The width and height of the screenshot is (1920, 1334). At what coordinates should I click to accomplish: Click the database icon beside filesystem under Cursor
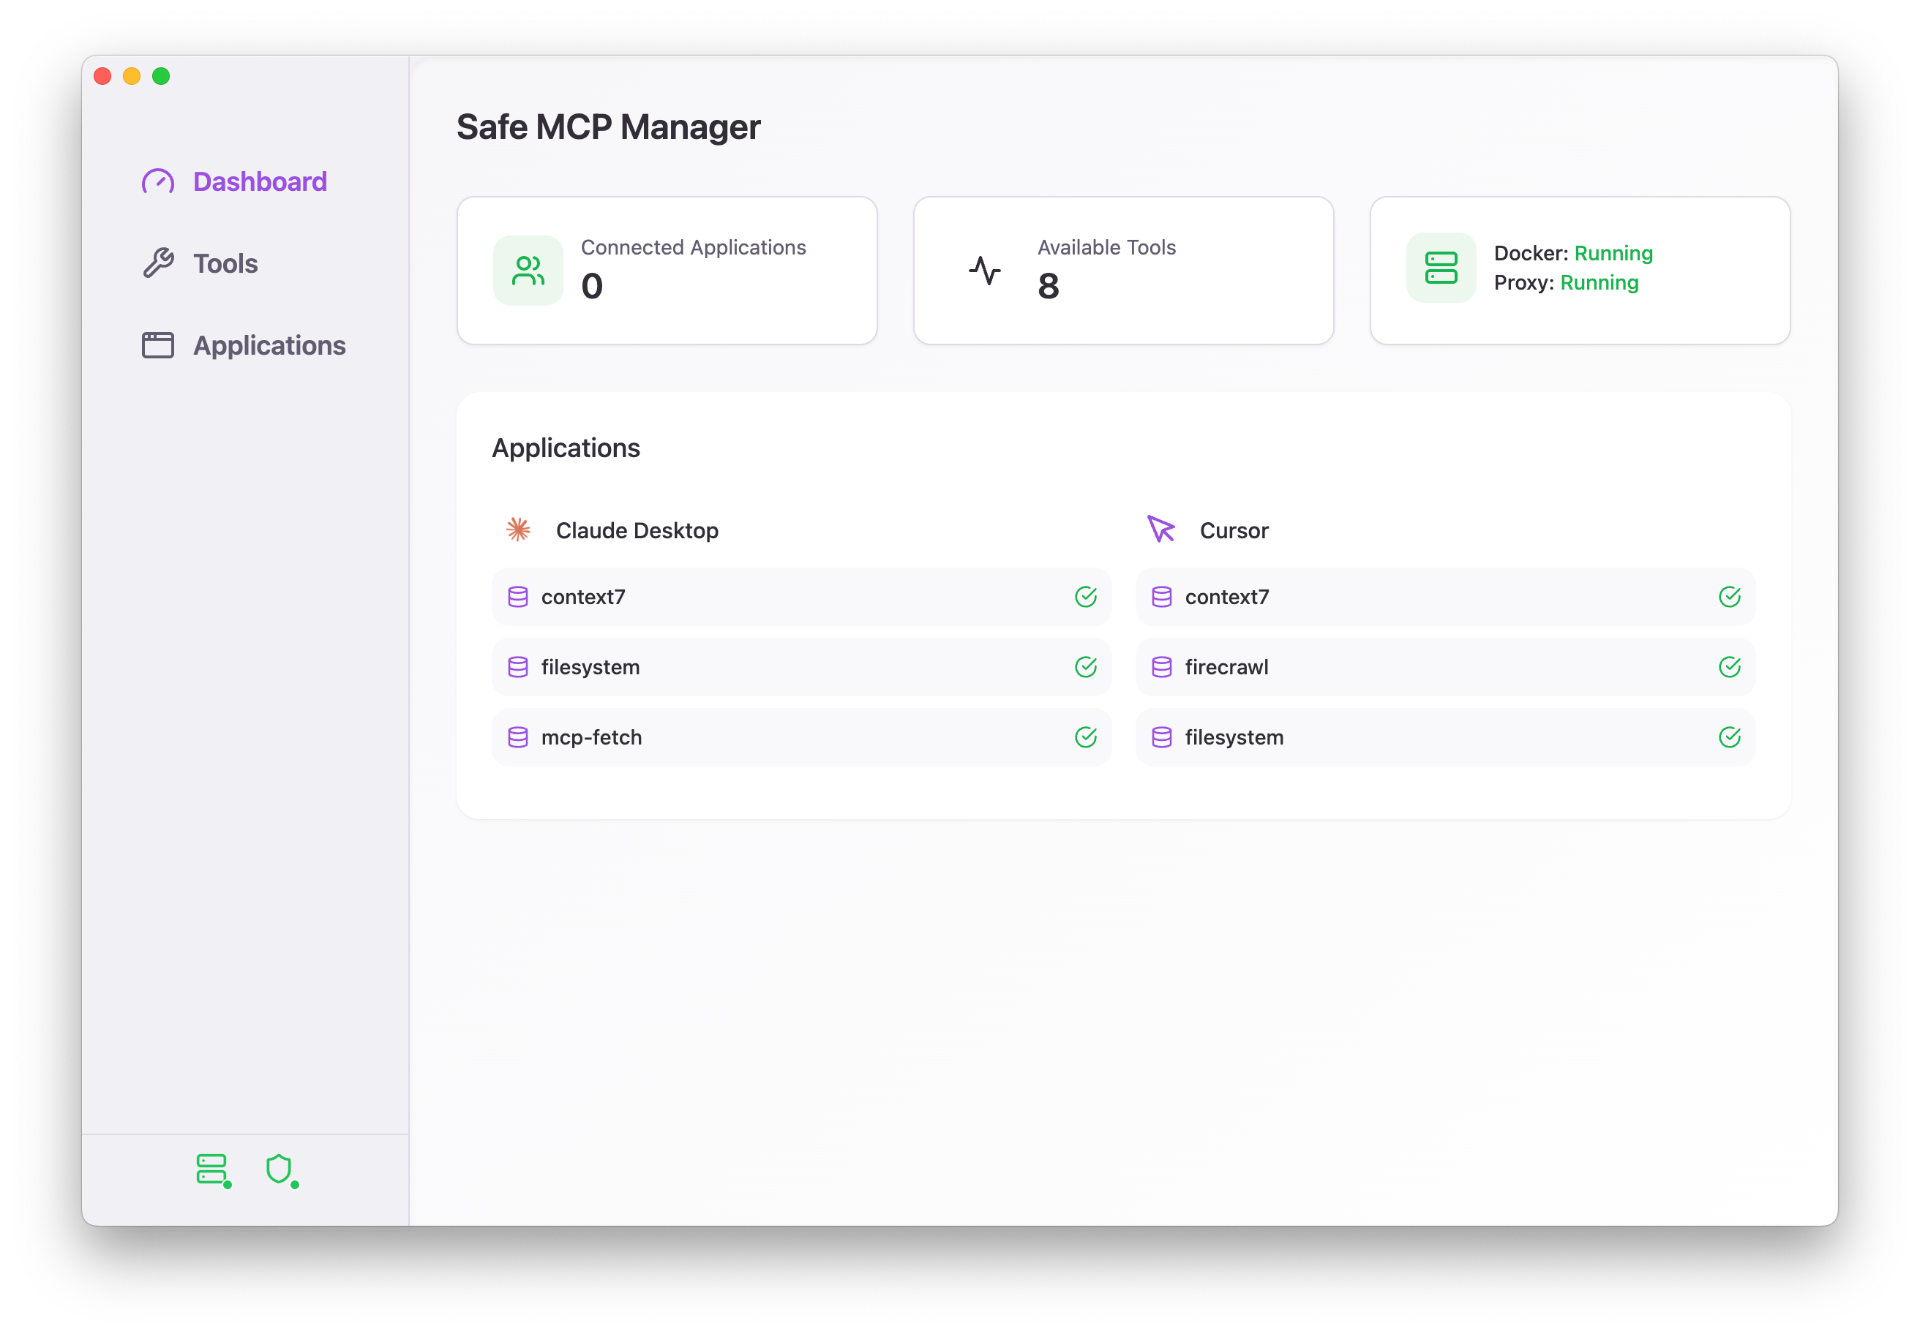click(x=1161, y=737)
